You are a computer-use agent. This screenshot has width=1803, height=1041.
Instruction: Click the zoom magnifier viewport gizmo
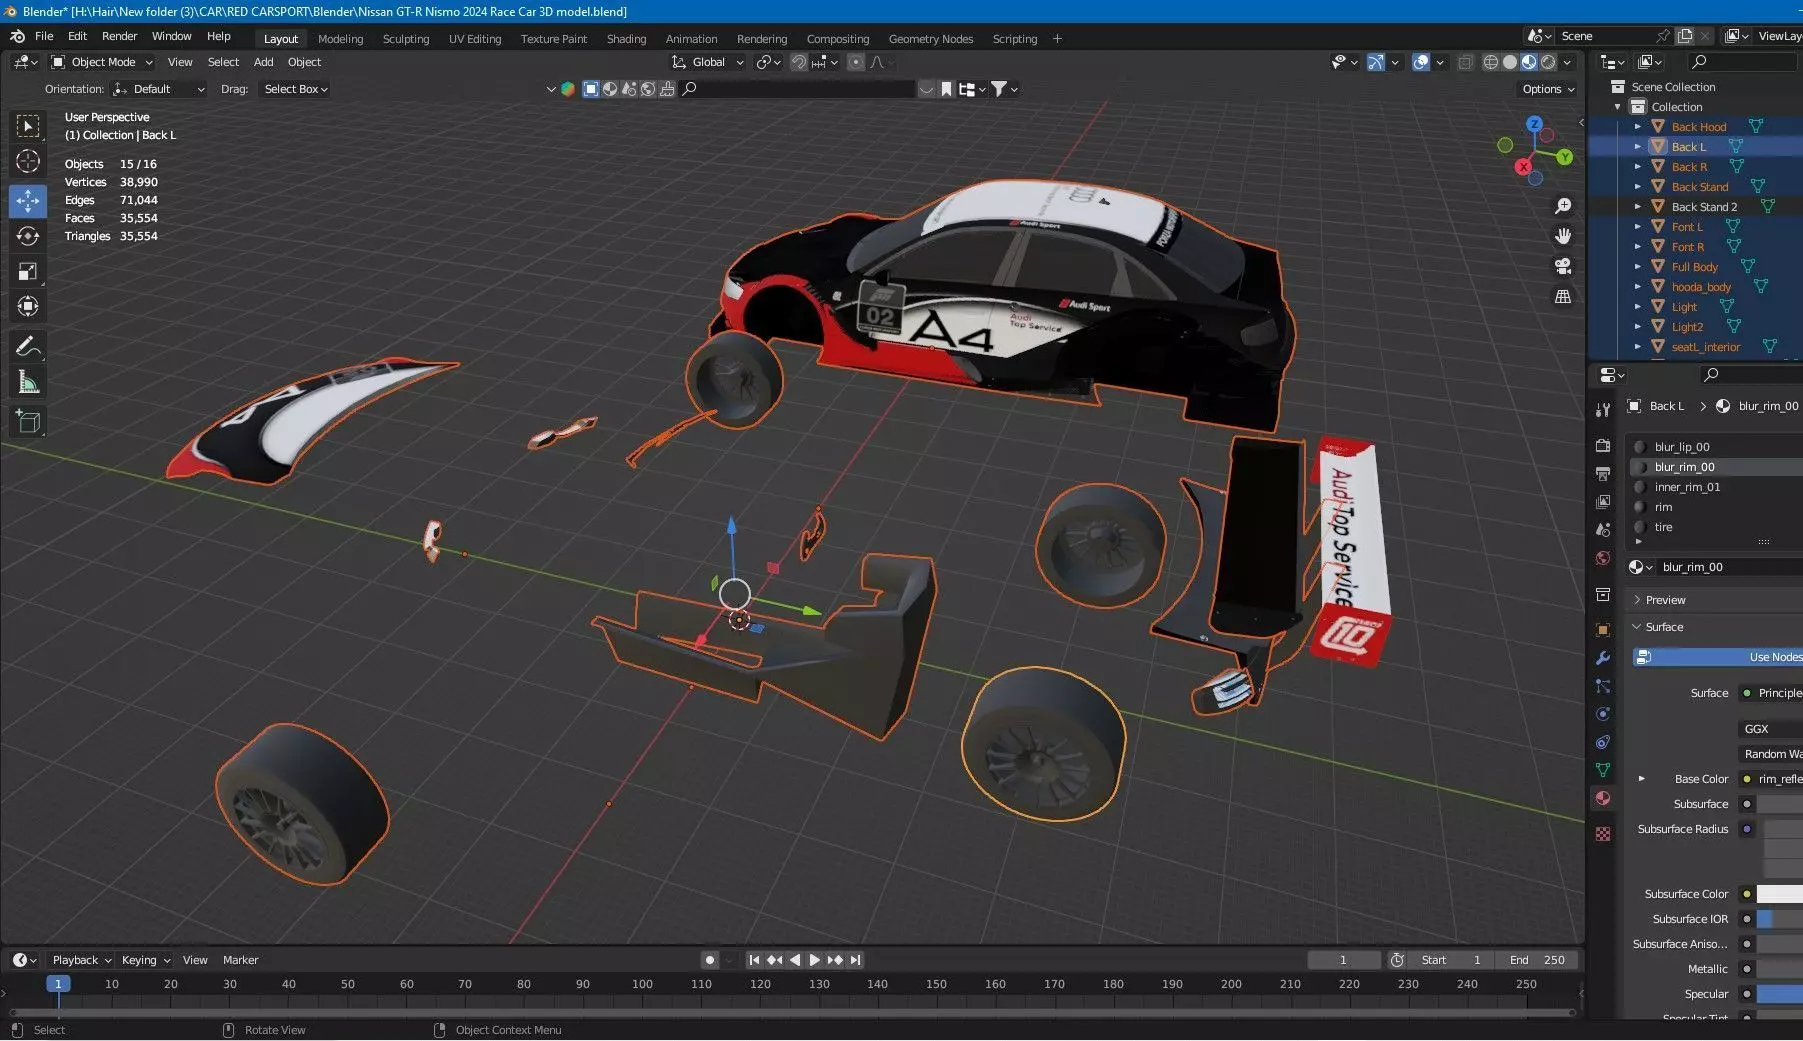(x=1563, y=206)
